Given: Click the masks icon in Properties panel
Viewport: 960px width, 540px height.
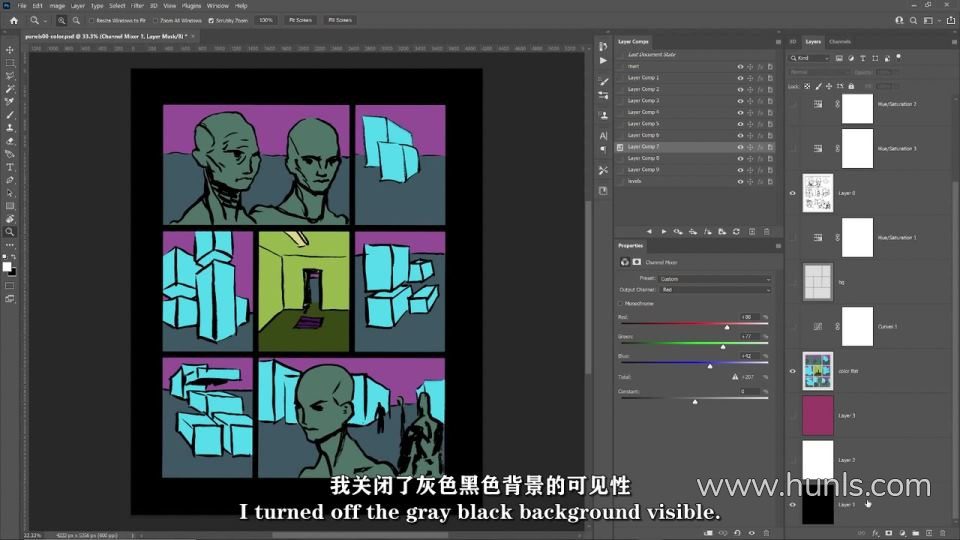Looking at the screenshot, I should point(637,262).
